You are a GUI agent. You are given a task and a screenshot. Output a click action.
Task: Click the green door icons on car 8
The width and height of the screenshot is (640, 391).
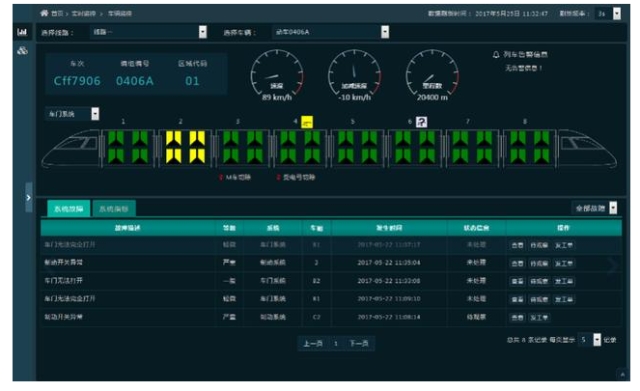[530, 147]
